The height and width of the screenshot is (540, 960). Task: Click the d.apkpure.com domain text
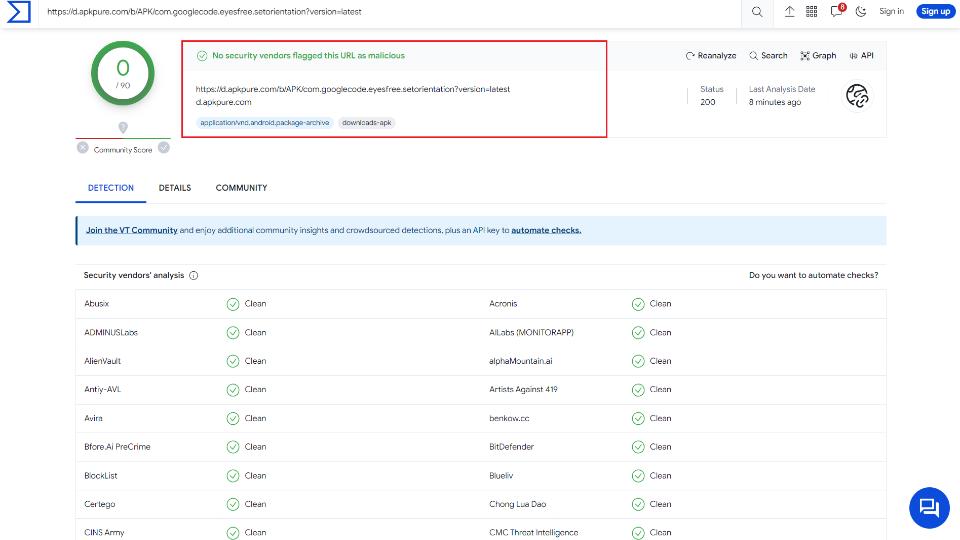[x=223, y=102]
